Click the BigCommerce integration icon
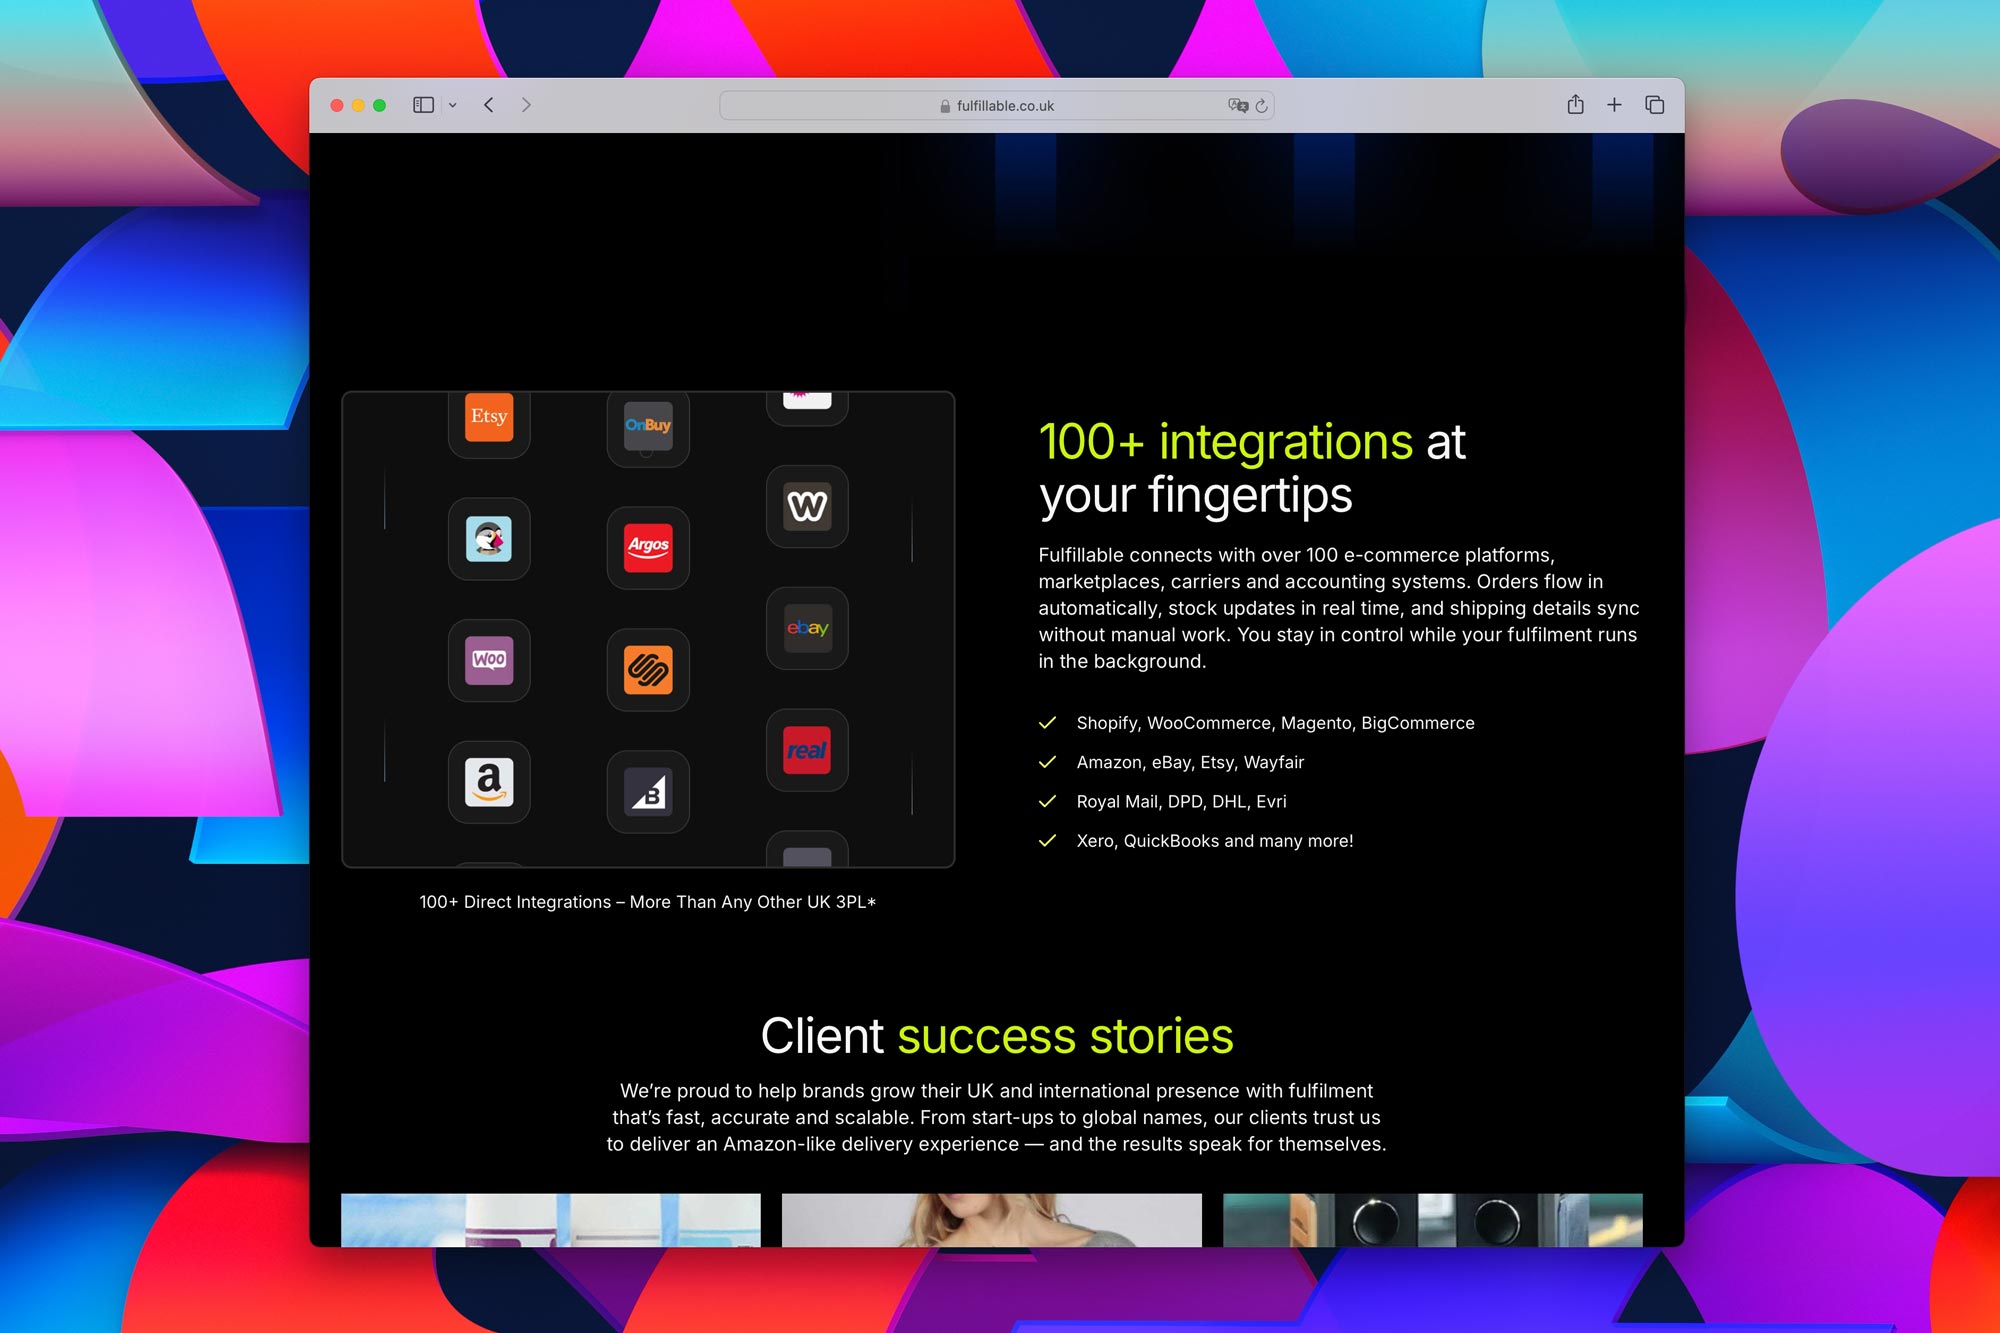This screenshot has height=1333, width=2000. click(x=648, y=792)
